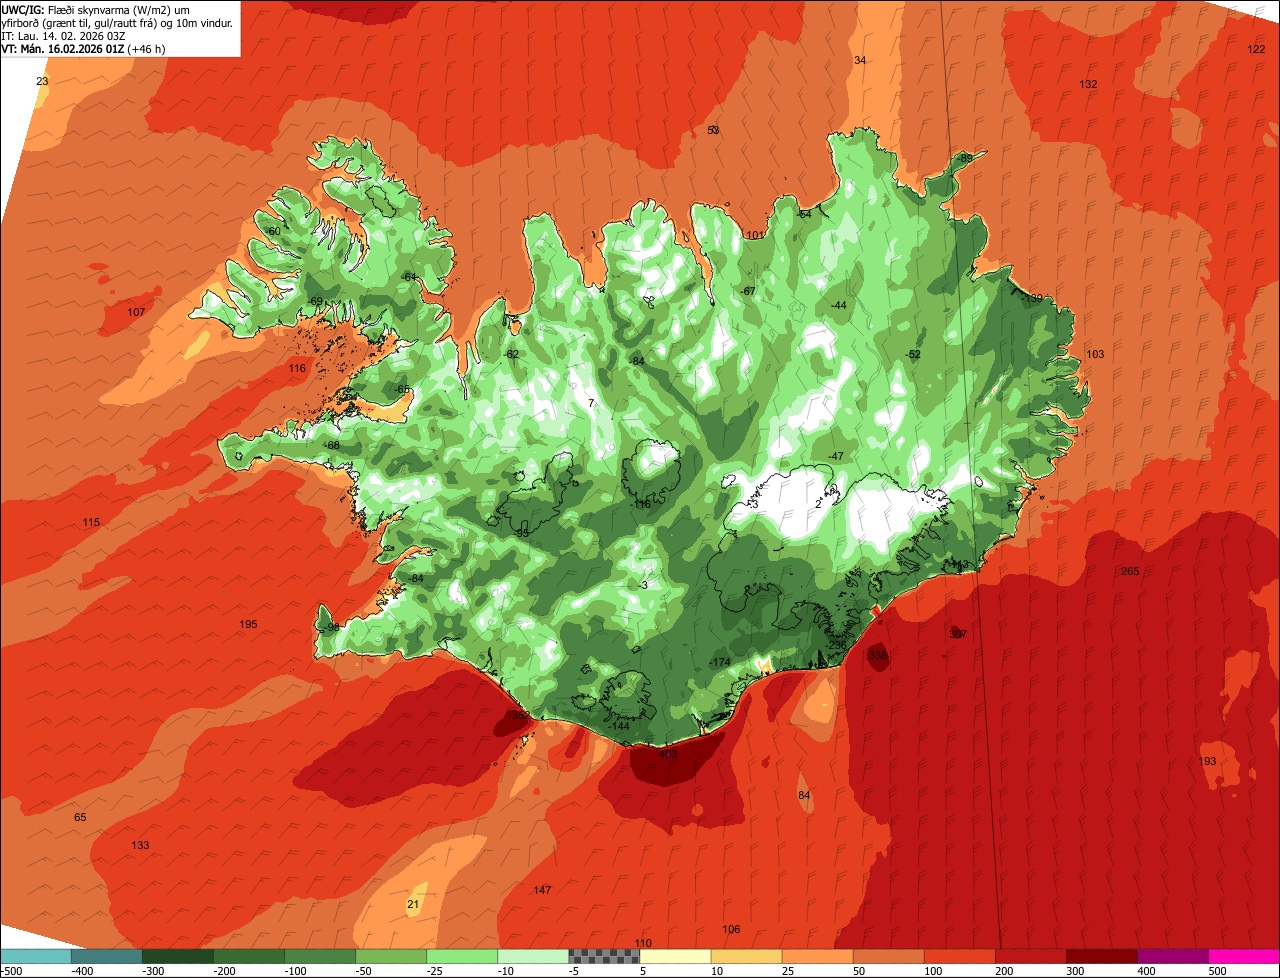Click the 'IT: Lau. 14. 02. 2026 03Z' line
This screenshot has width=1280, height=978.
pos(62,36)
